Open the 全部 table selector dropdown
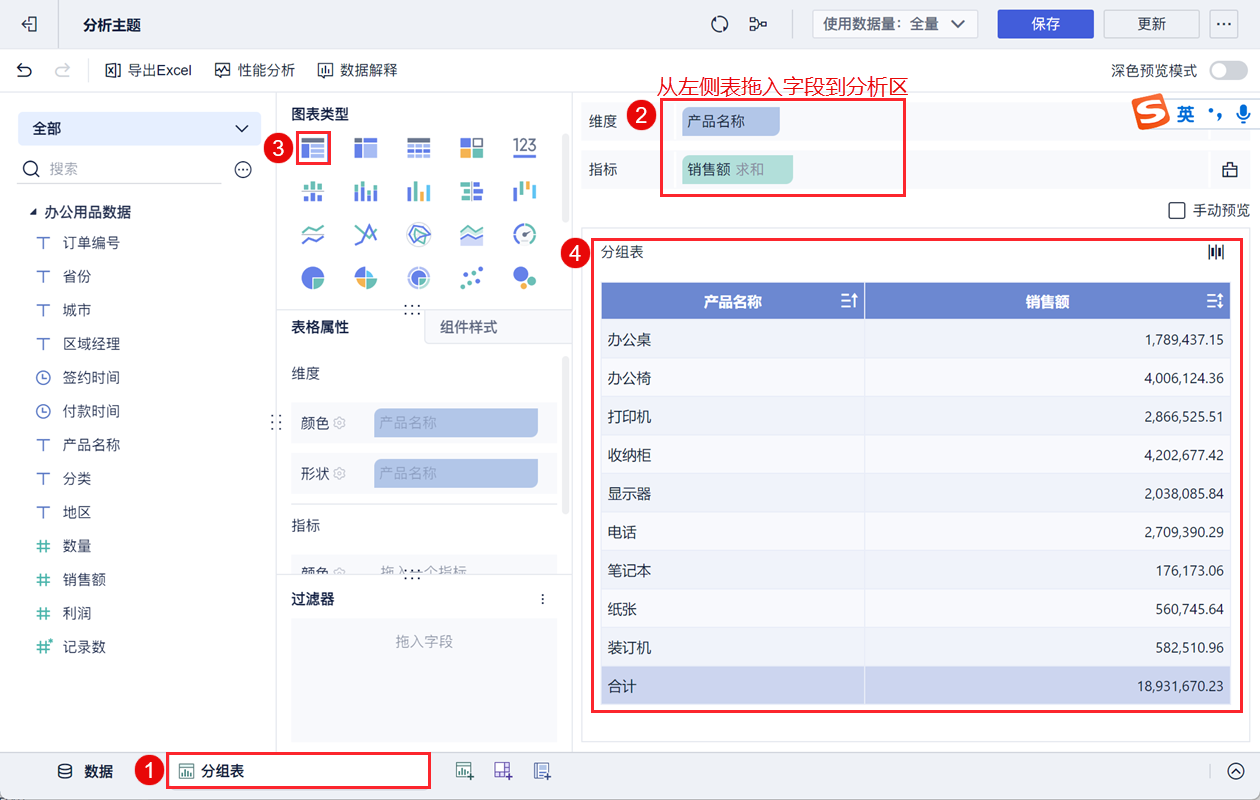Image resolution: width=1260 pixels, height=800 pixels. click(139, 129)
